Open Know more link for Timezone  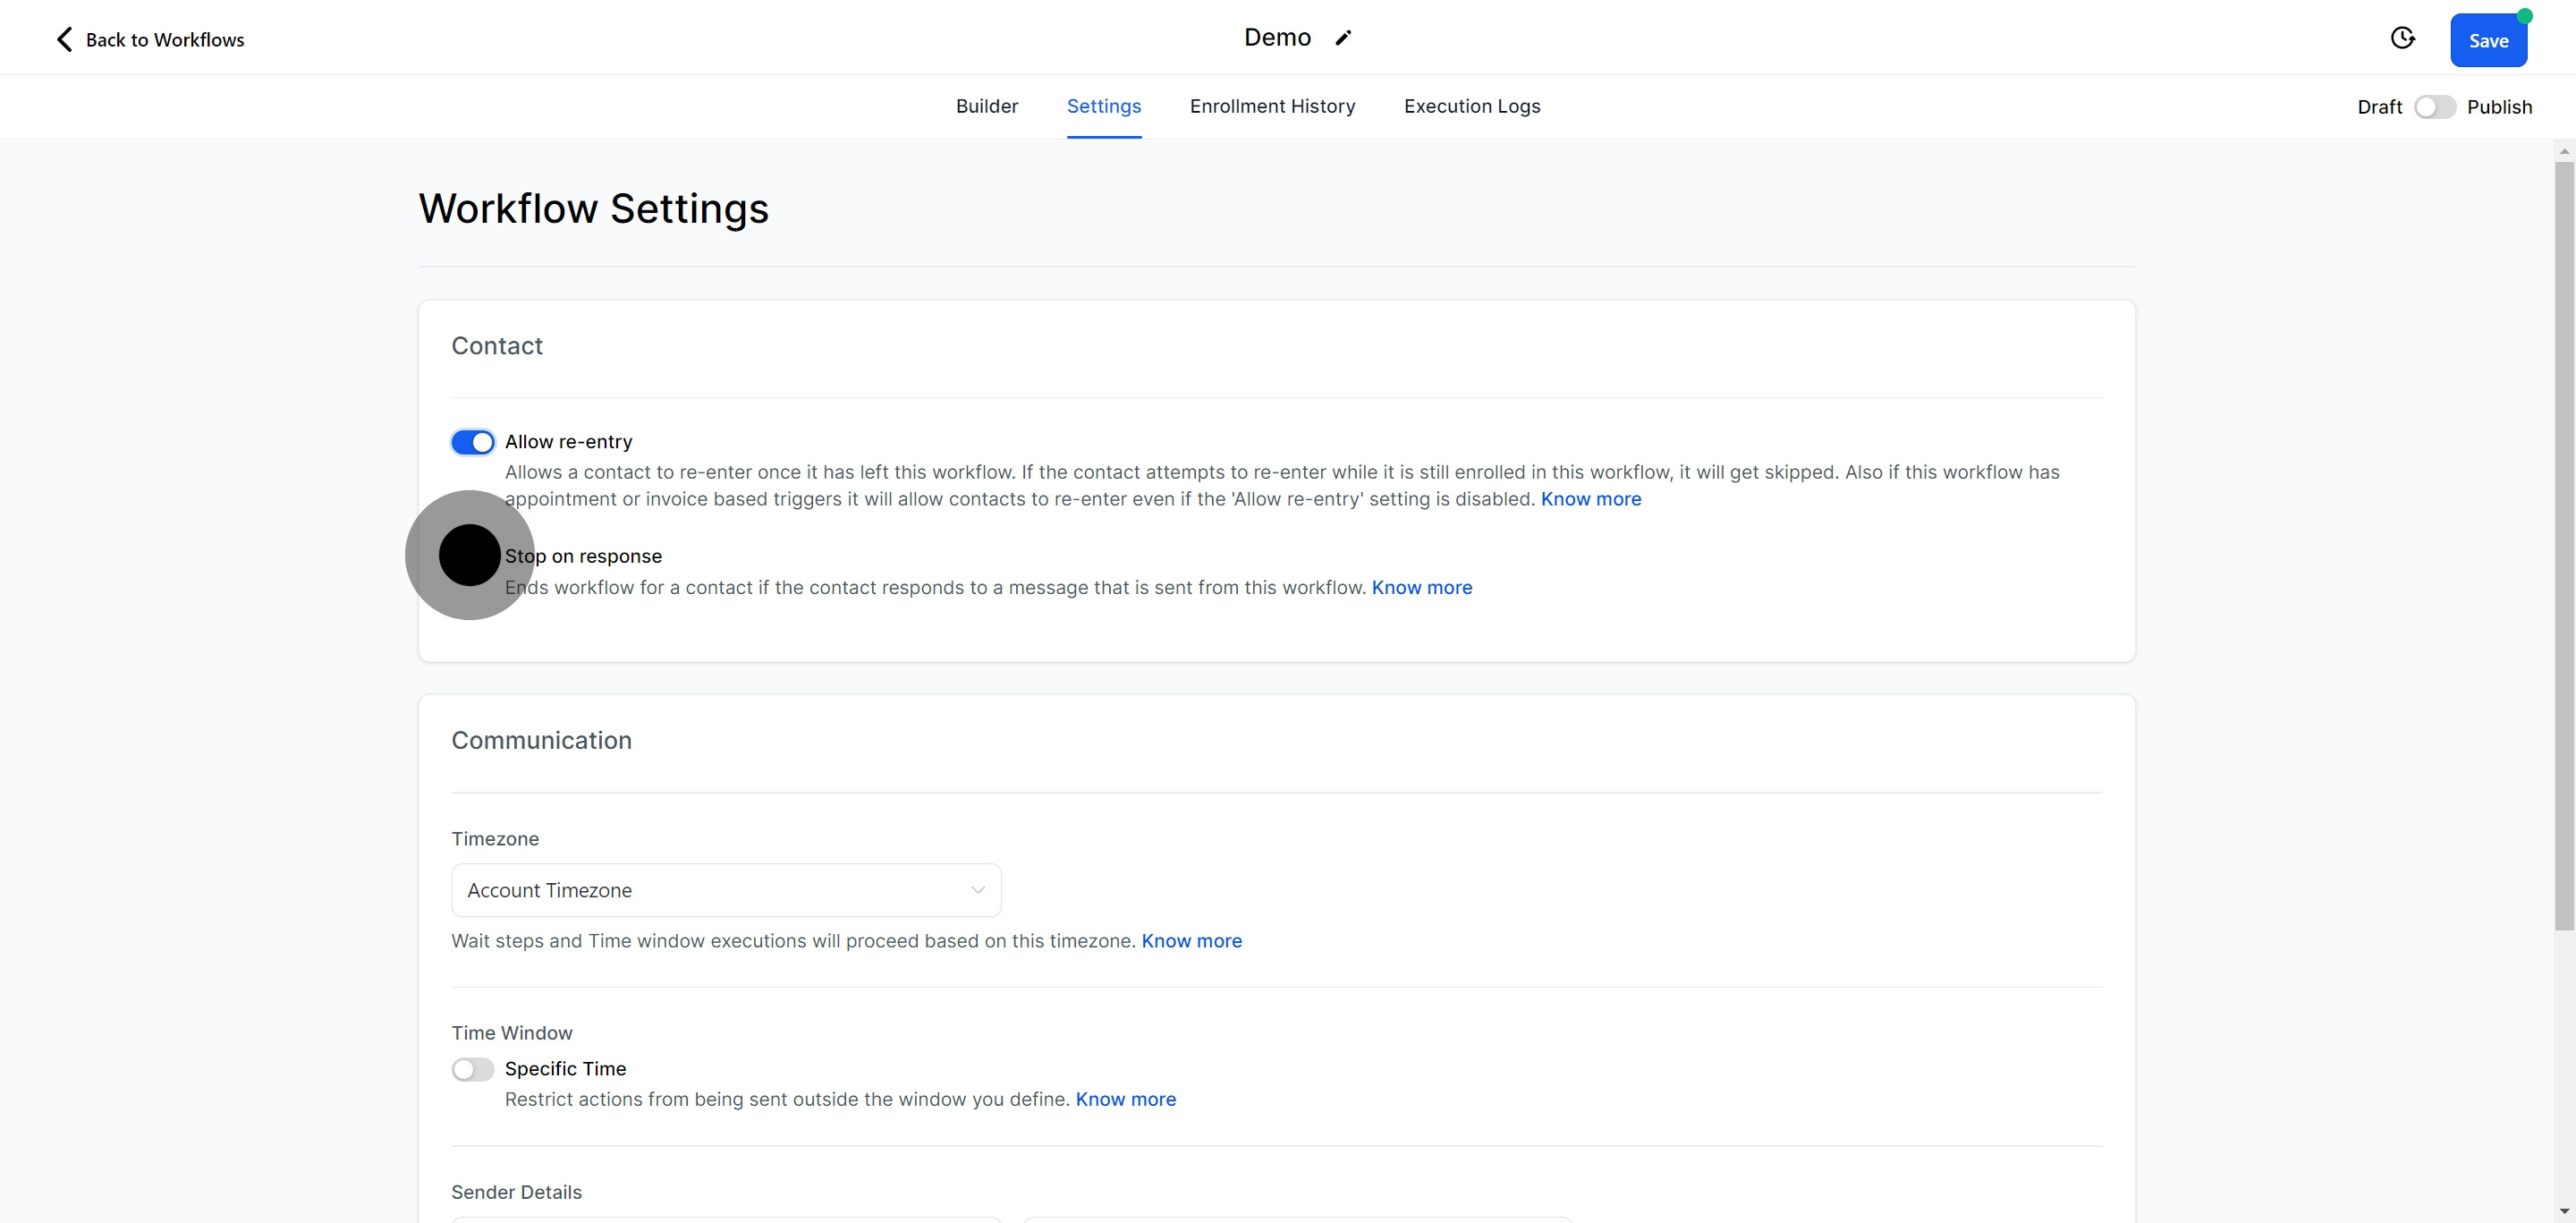[1191, 941]
